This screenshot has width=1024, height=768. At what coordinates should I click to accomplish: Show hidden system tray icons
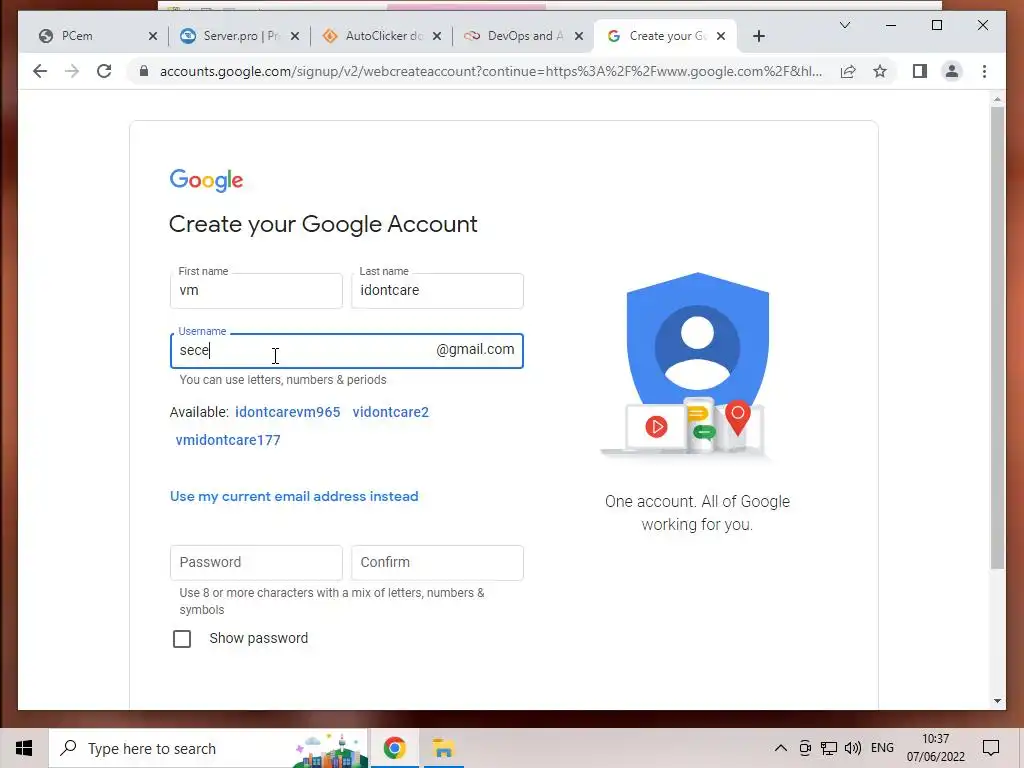(780, 748)
